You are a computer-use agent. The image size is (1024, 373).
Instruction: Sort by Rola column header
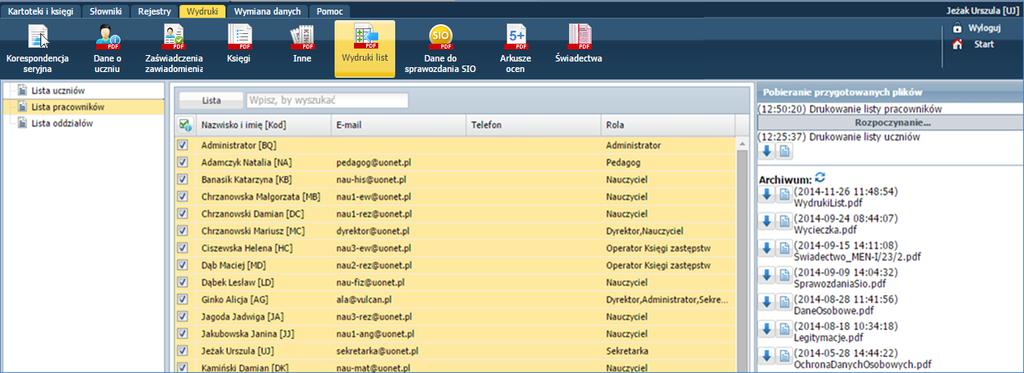667,125
